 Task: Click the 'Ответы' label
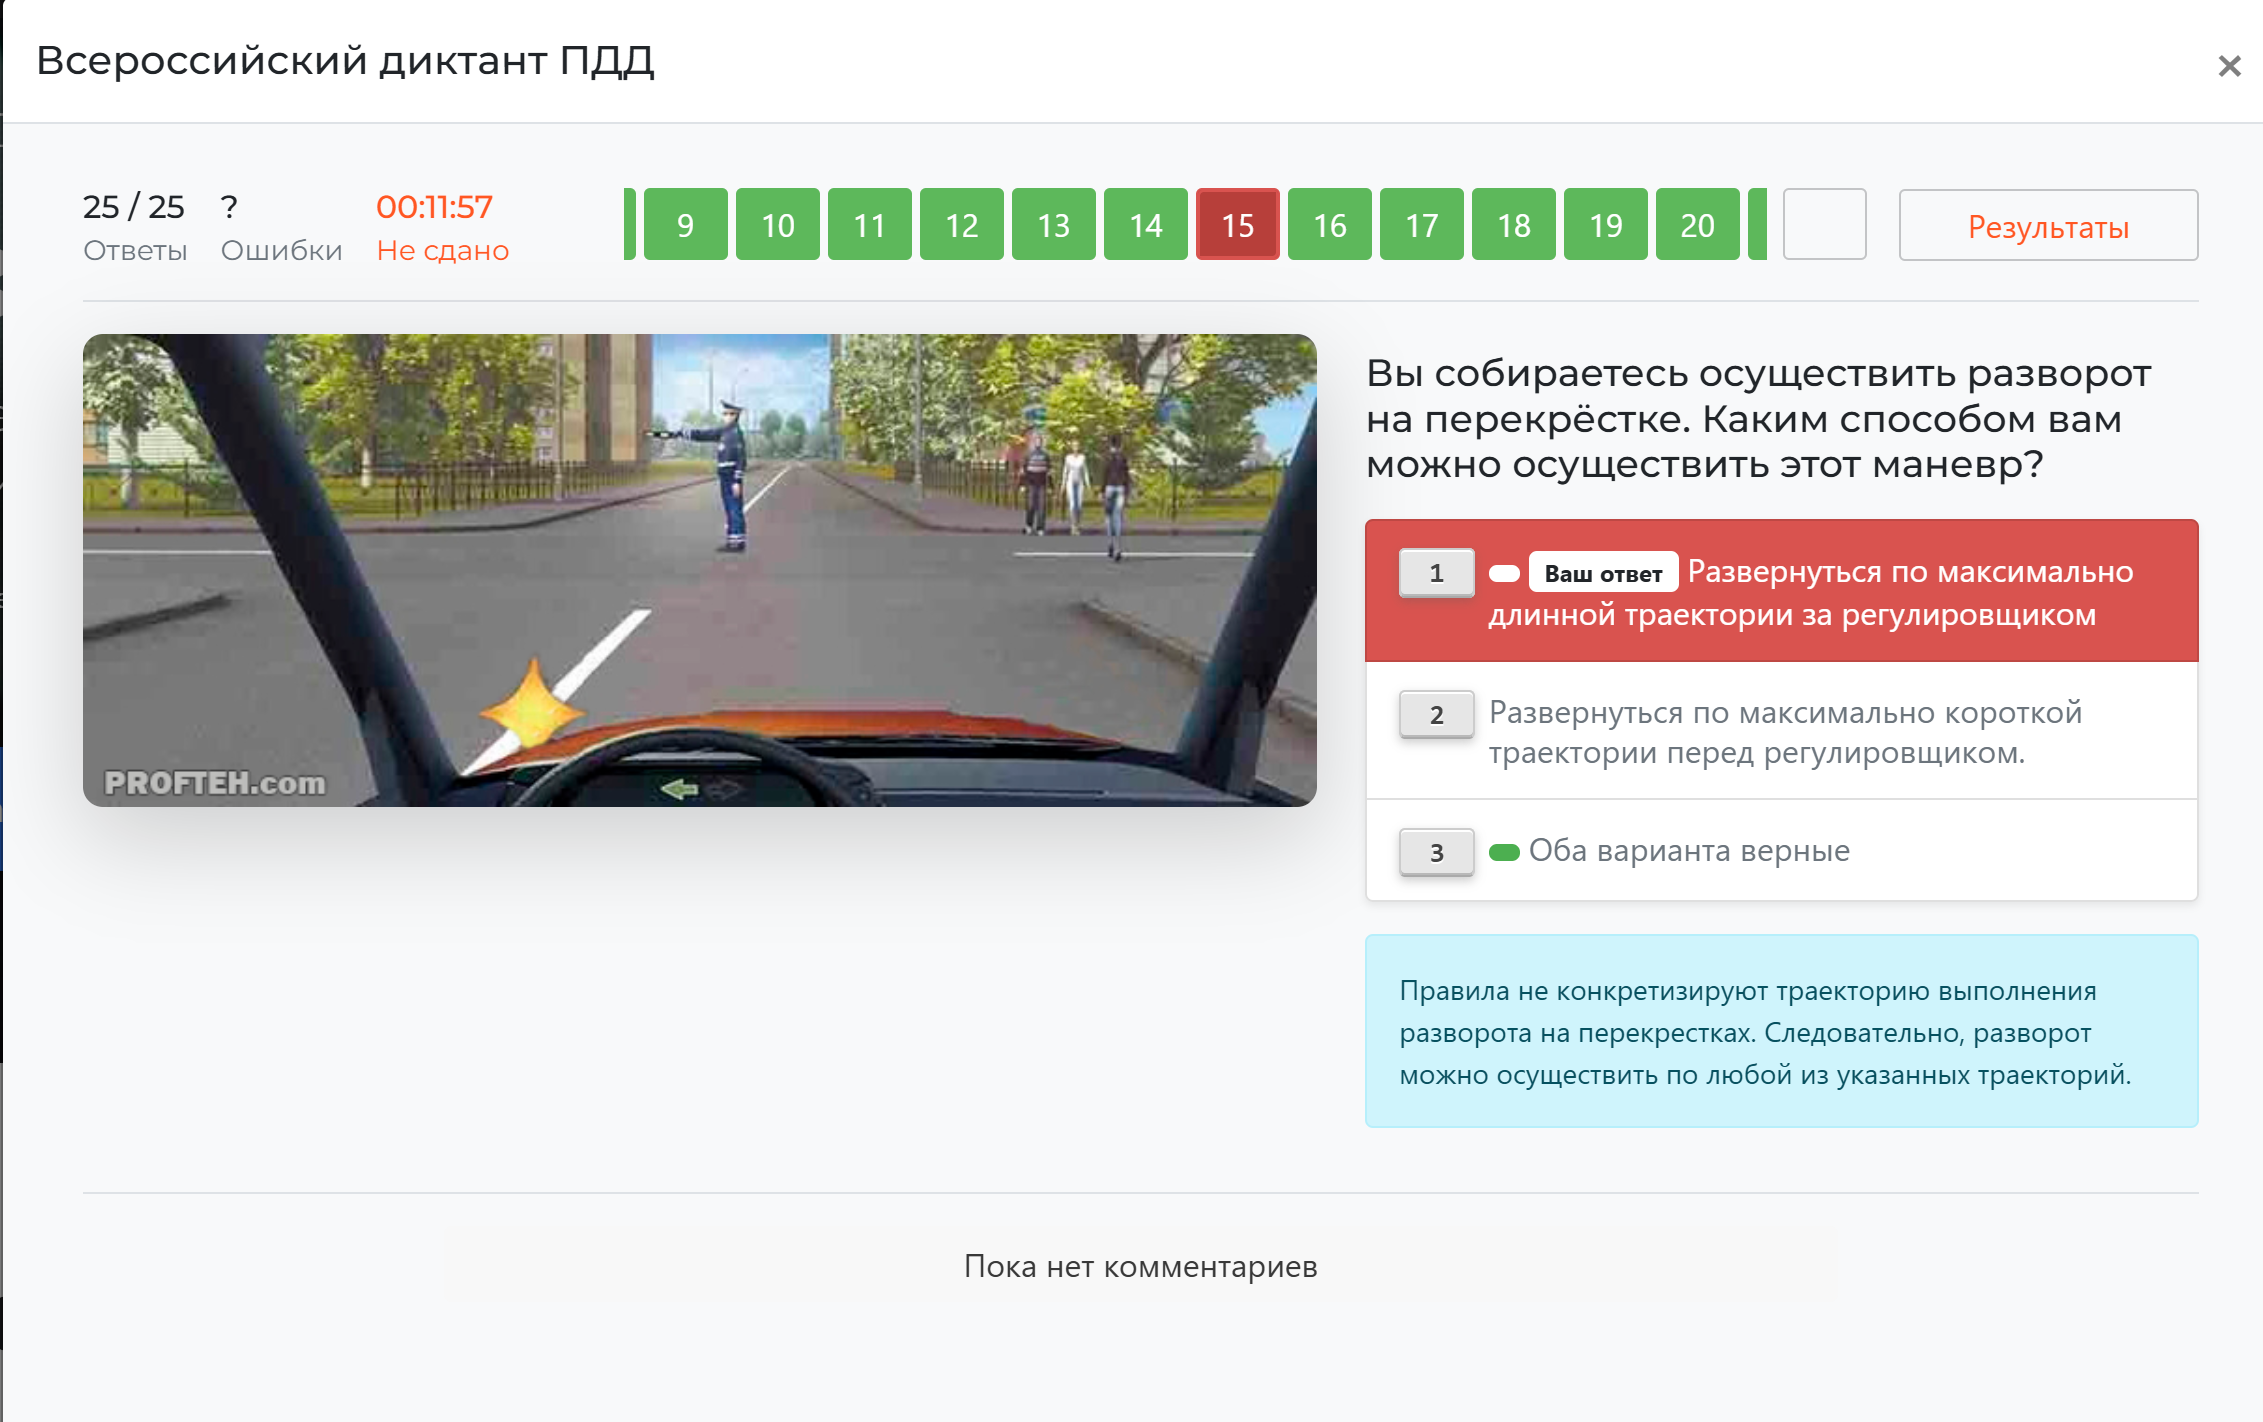[135, 251]
